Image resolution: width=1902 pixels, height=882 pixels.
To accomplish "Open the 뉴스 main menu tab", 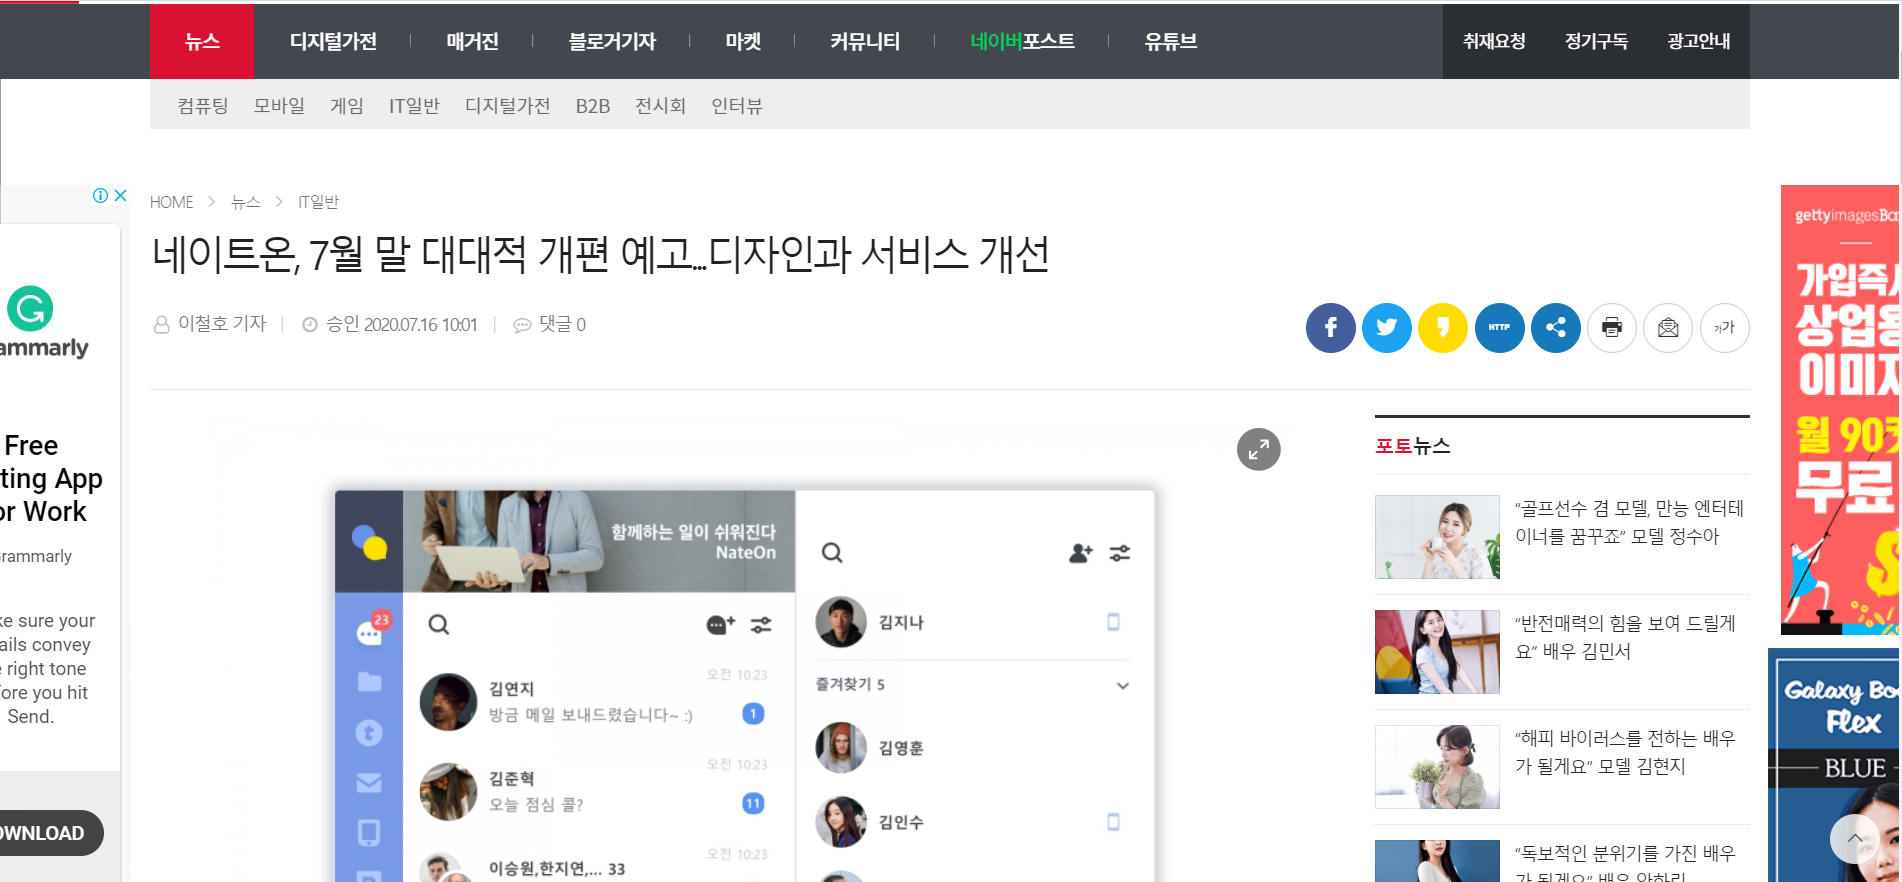I will [202, 41].
